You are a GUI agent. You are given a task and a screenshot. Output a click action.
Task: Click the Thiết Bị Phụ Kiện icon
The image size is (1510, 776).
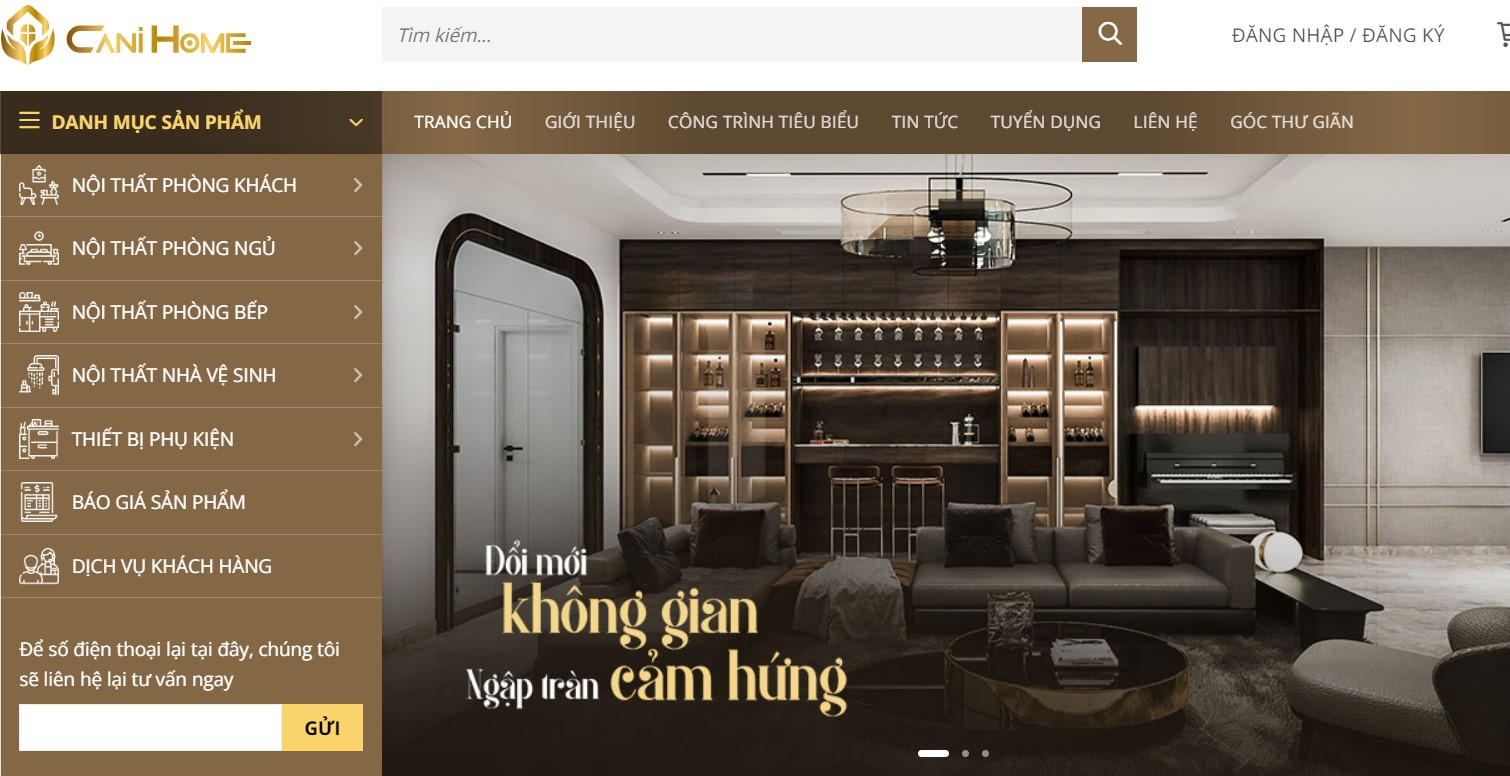[39, 439]
